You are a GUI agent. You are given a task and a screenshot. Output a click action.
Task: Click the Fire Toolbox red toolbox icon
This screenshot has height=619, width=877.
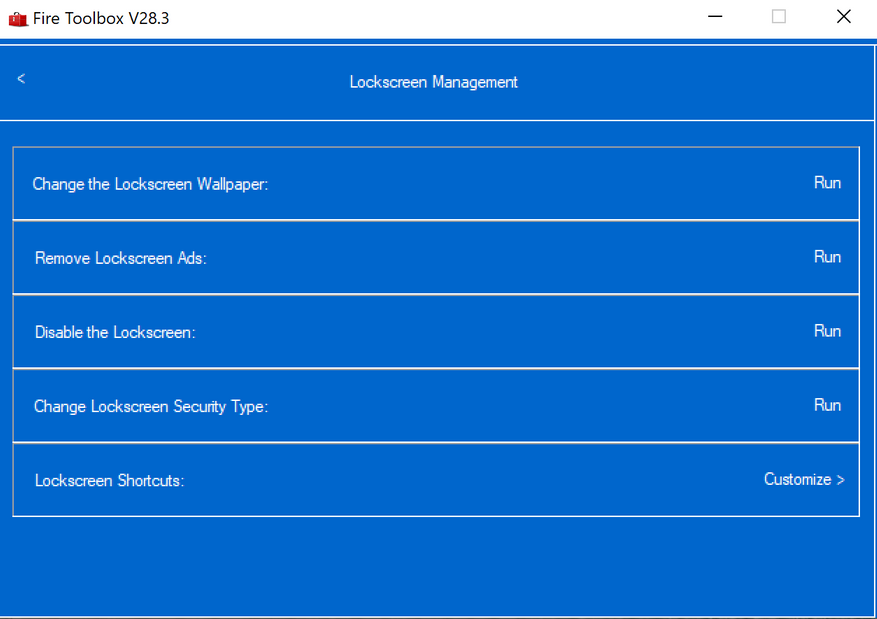[18, 19]
